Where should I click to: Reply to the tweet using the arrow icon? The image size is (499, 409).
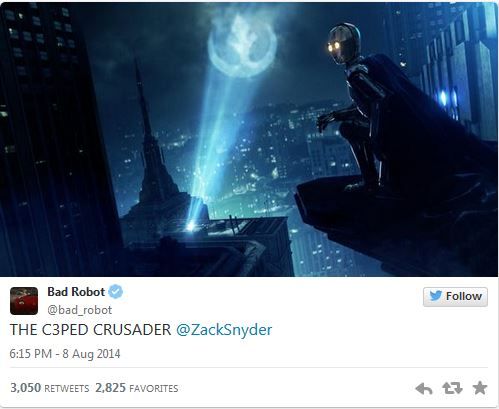(x=424, y=388)
